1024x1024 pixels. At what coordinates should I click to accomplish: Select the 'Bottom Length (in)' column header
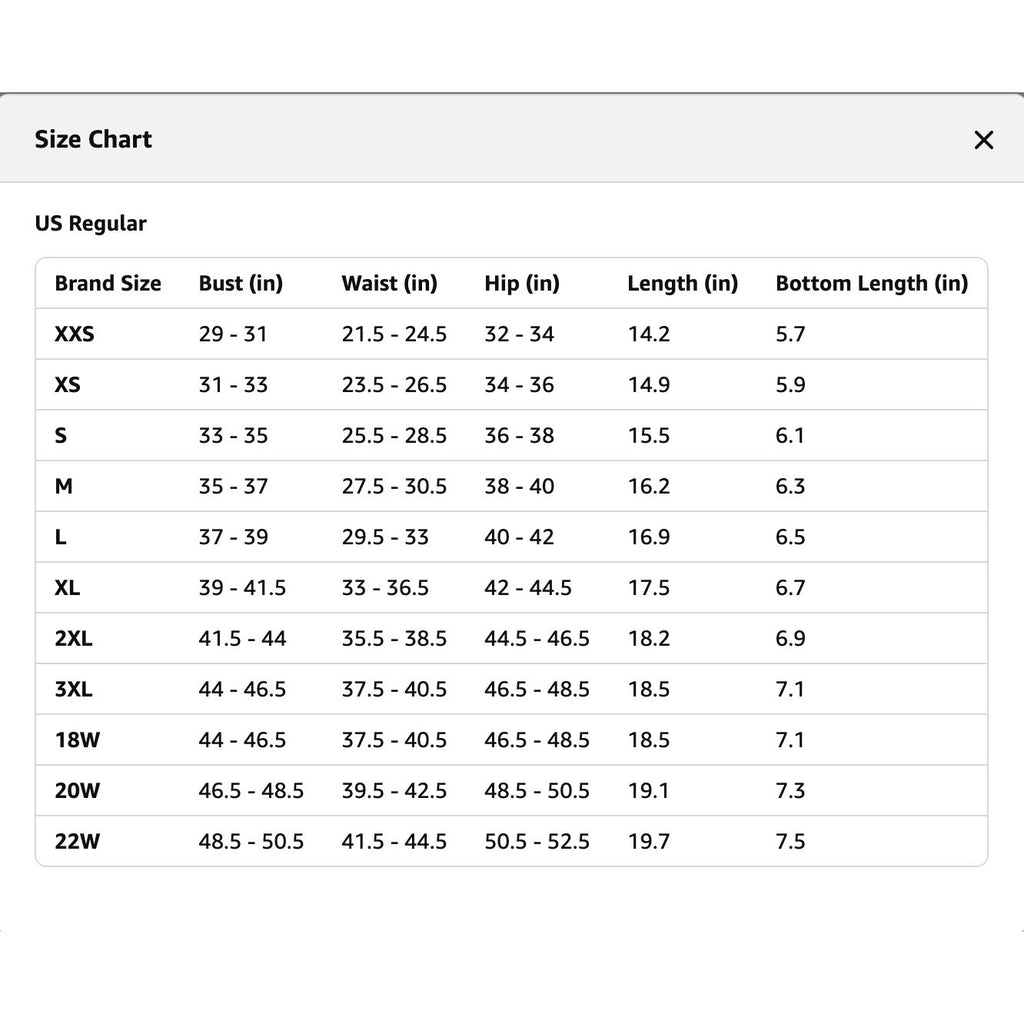click(872, 283)
